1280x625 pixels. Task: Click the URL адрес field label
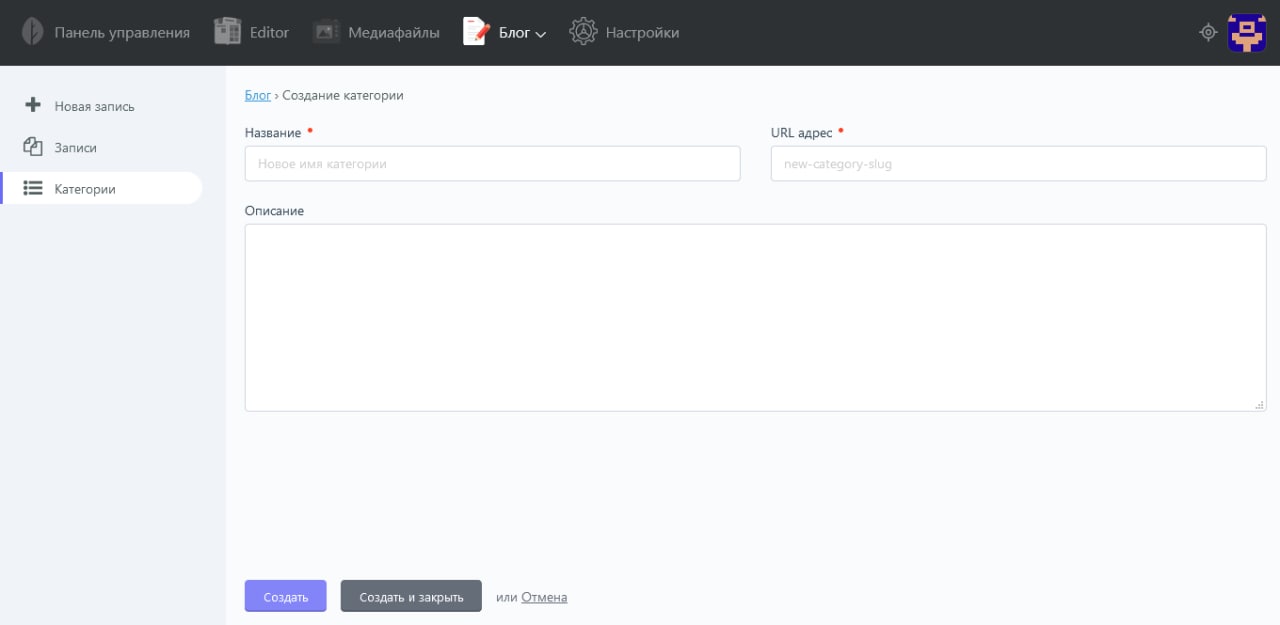pyautogui.click(x=802, y=132)
